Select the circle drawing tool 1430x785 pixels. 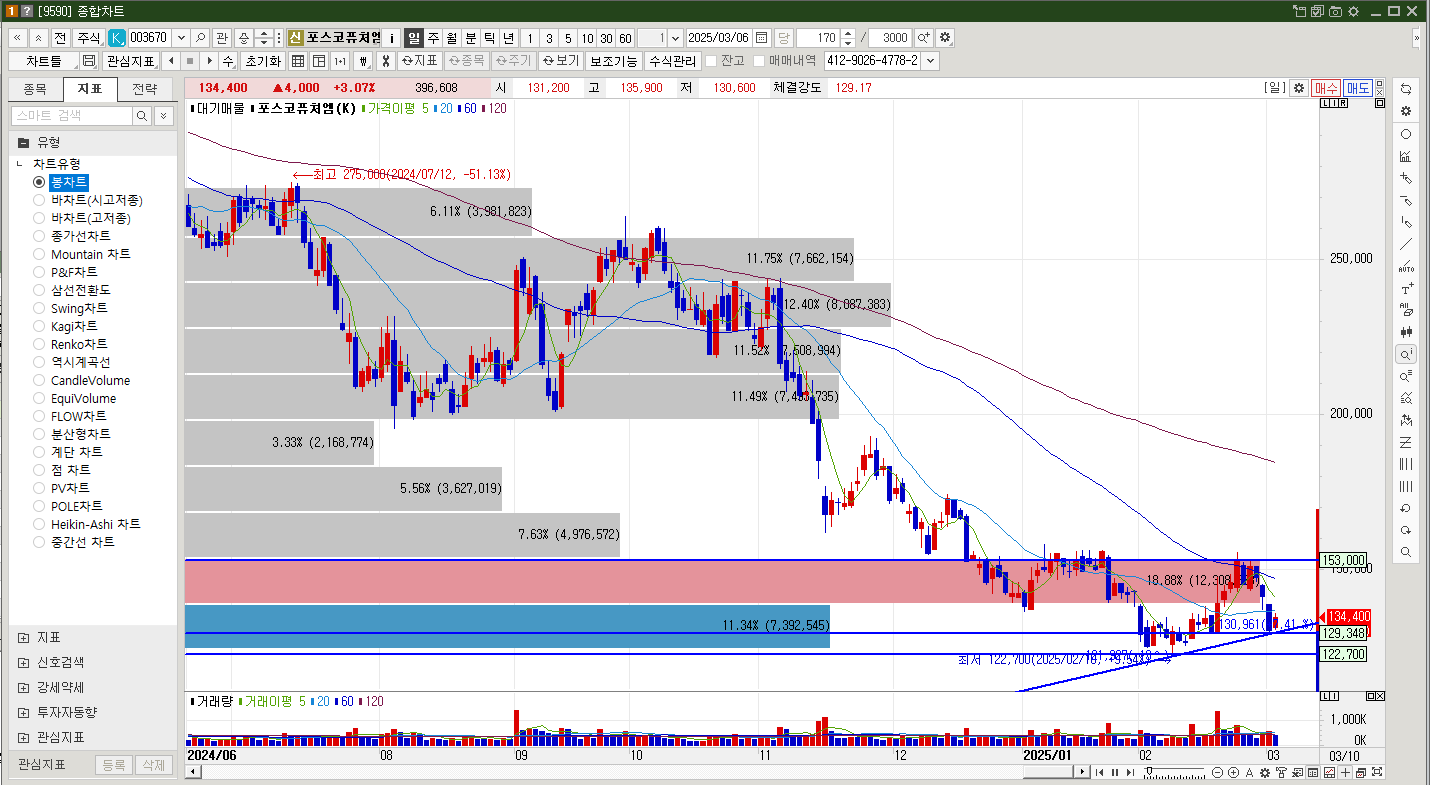(1406, 134)
